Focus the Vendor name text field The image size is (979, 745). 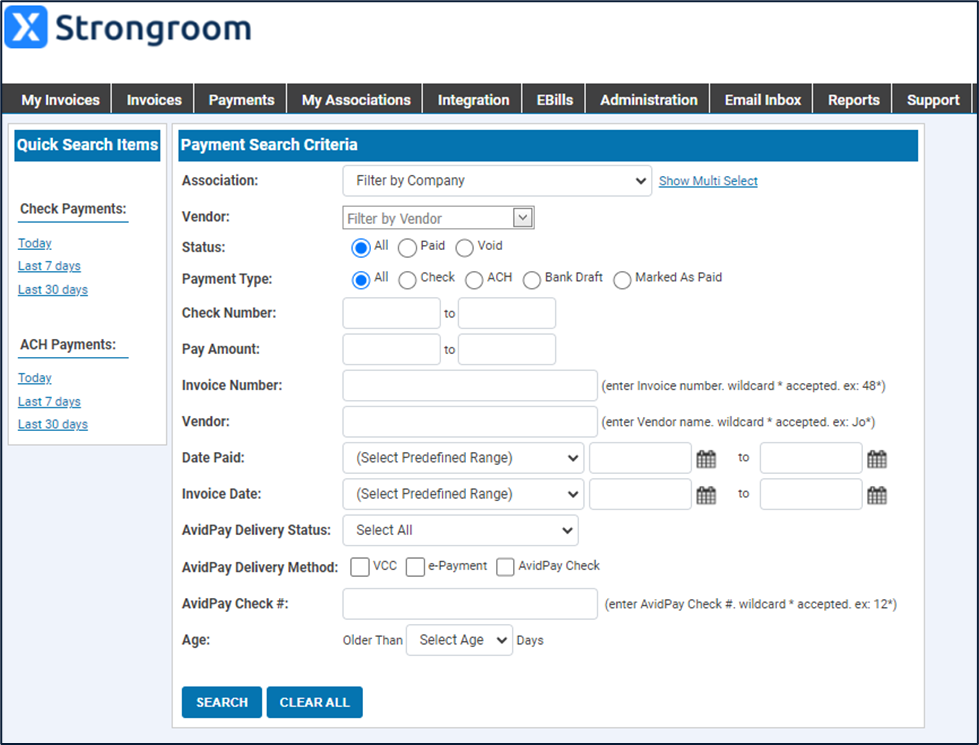tap(470, 422)
